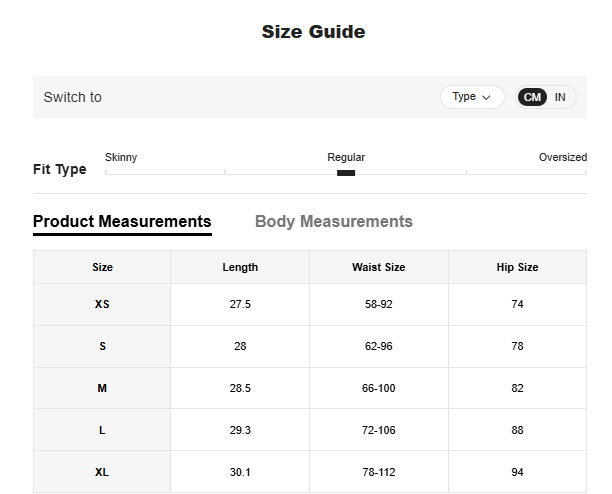
Task: Click the Switch to label
Action: click(x=72, y=97)
